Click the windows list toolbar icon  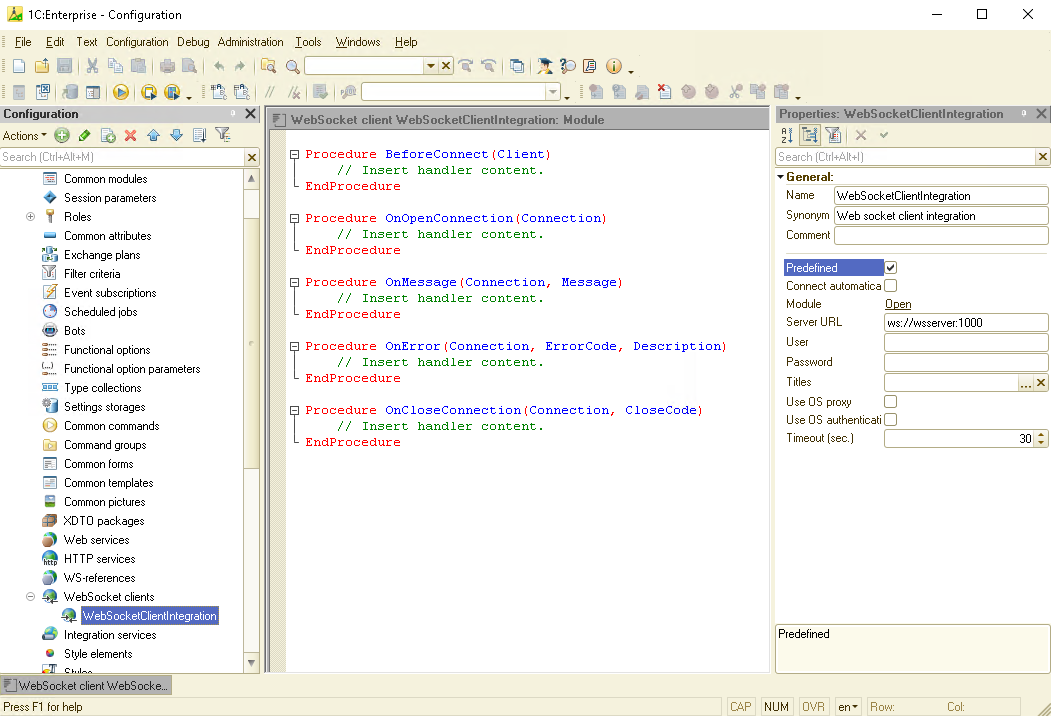pos(517,66)
